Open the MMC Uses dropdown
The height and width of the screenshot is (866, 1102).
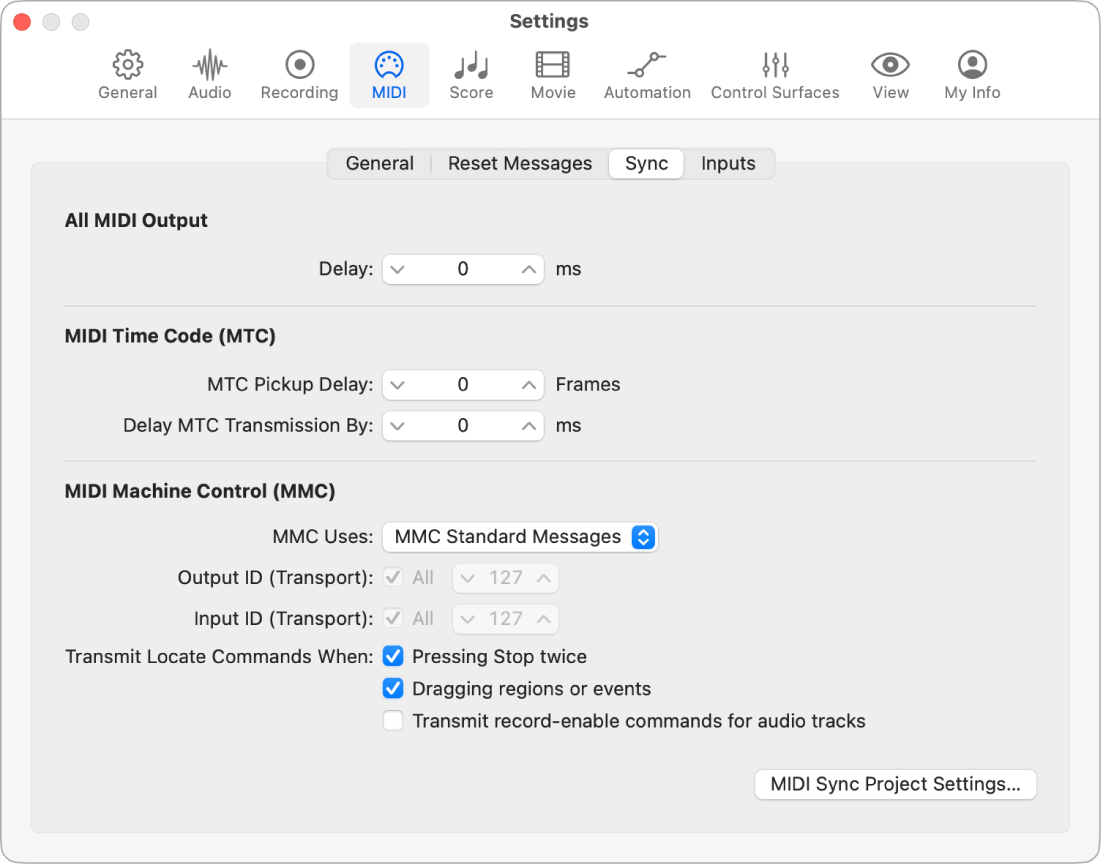tap(519, 537)
